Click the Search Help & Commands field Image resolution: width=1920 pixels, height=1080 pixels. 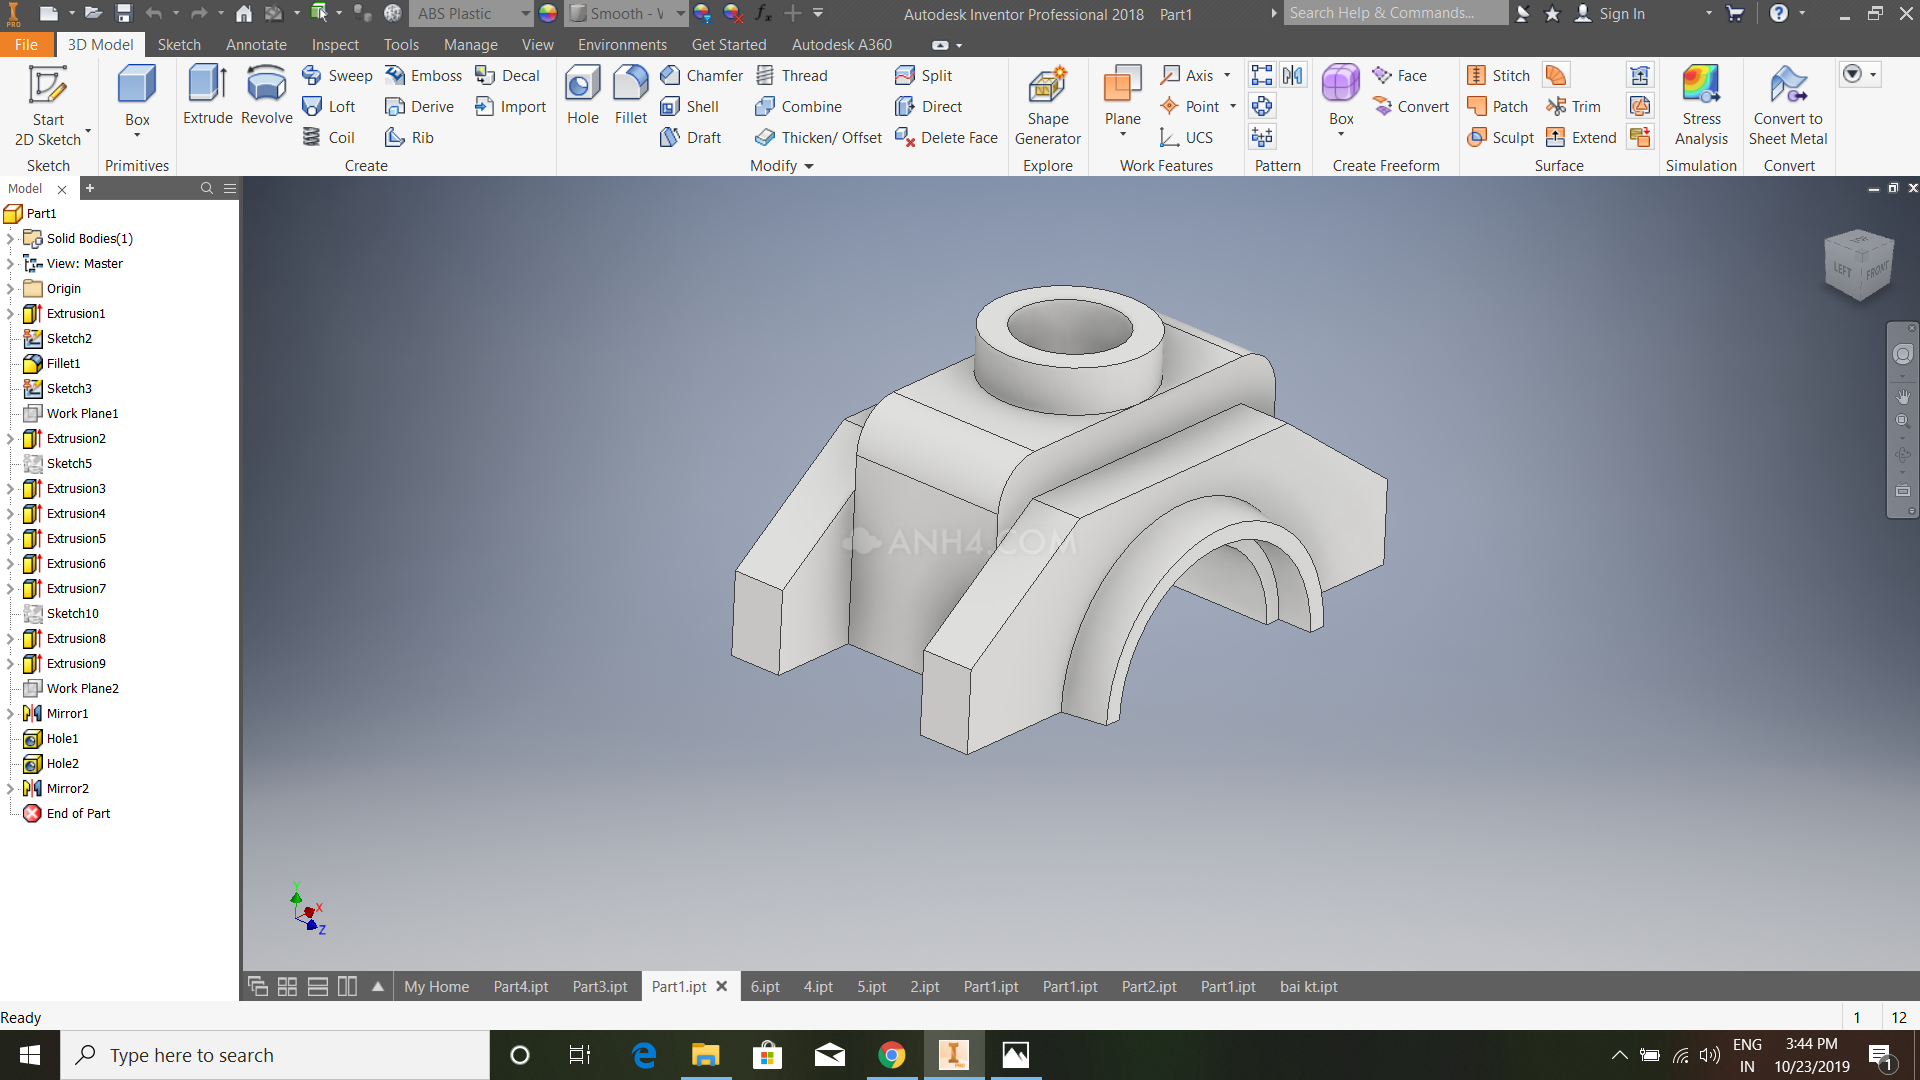tap(1395, 13)
